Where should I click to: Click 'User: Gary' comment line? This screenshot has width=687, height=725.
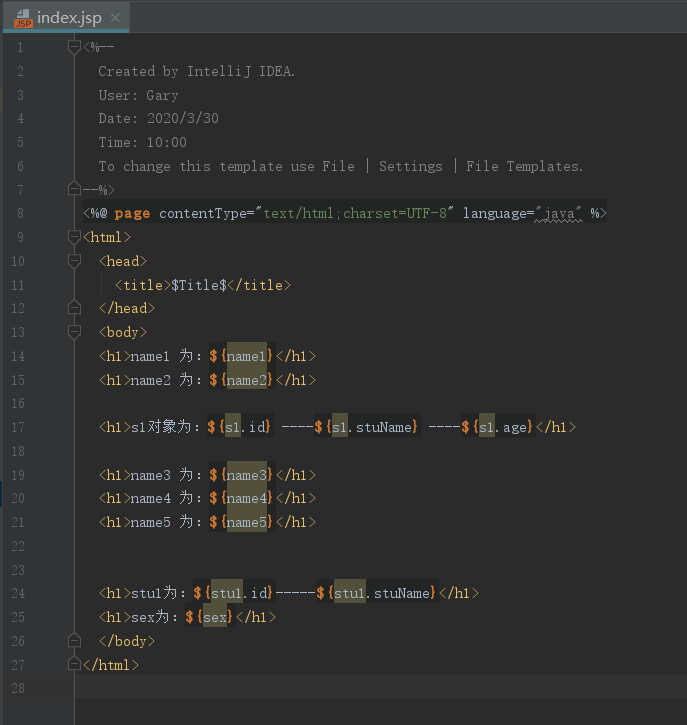(138, 95)
